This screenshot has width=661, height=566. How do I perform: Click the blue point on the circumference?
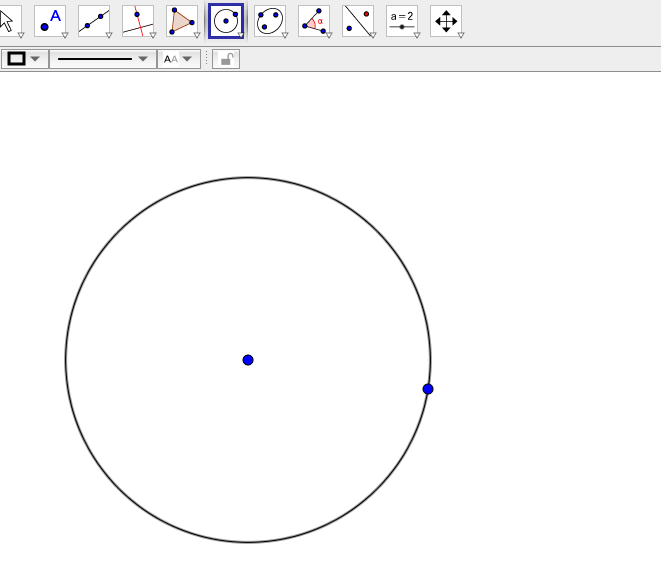pos(428,389)
